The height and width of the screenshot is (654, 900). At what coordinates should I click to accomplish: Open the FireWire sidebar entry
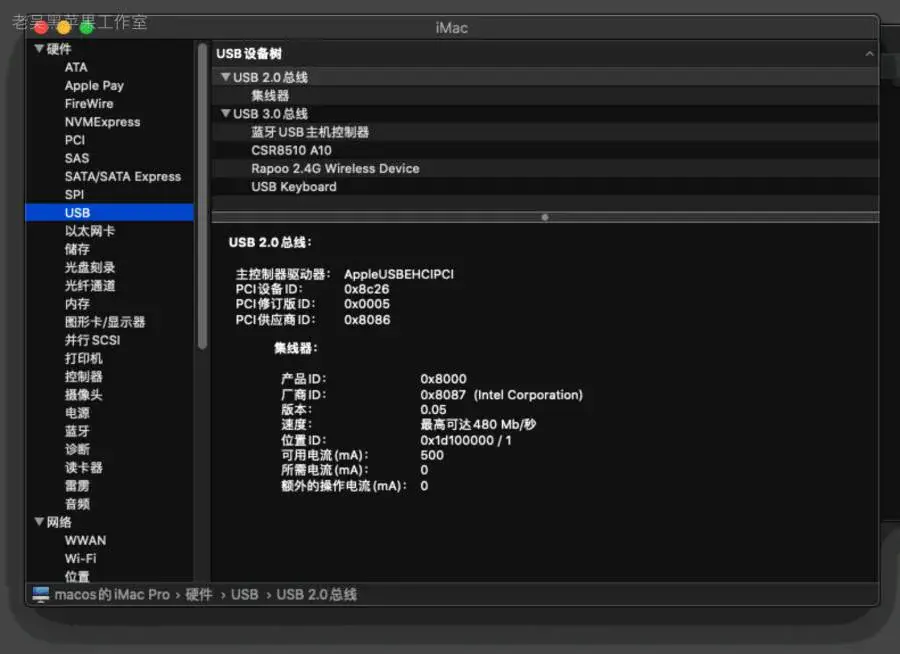[89, 104]
